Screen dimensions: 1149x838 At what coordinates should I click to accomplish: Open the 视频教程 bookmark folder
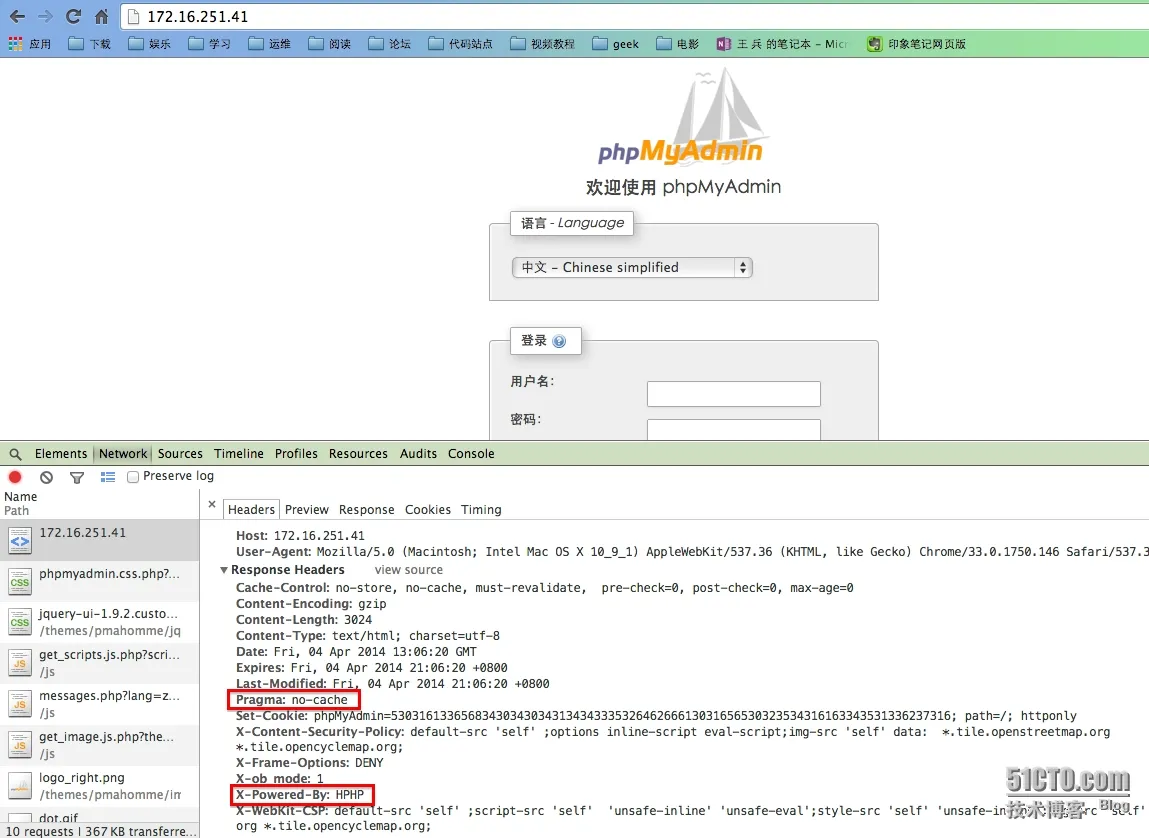(x=543, y=44)
